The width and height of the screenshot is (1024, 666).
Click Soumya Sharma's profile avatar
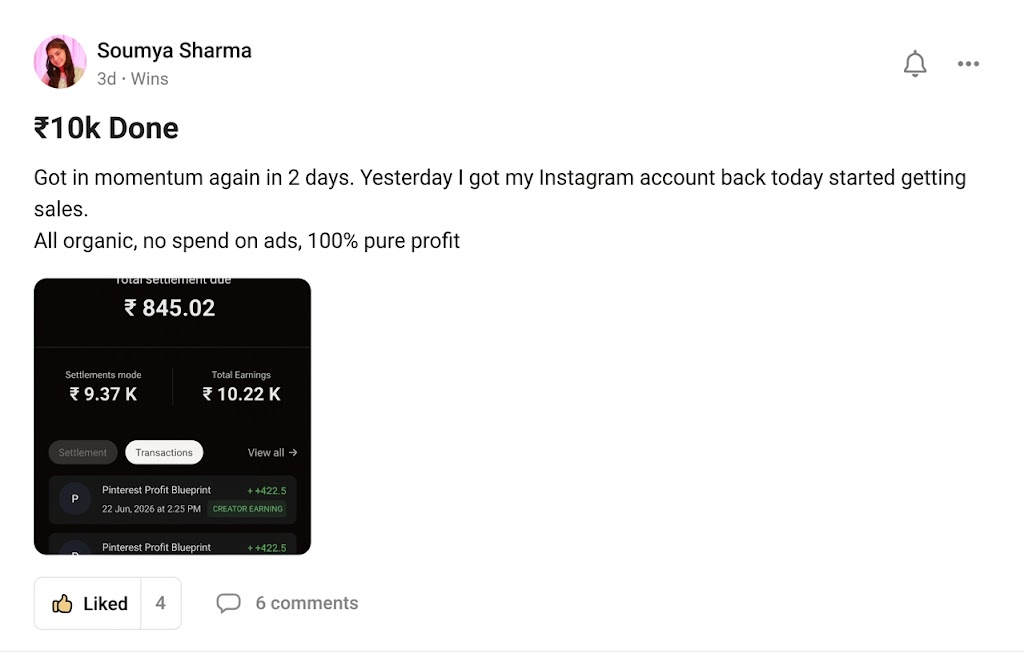[60, 62]
